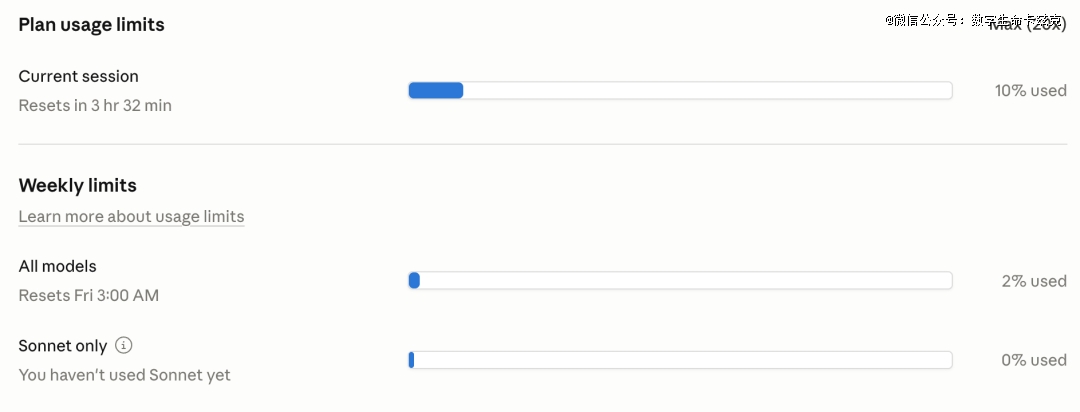
Task: Click the Current session label
Action: point(78,76)
